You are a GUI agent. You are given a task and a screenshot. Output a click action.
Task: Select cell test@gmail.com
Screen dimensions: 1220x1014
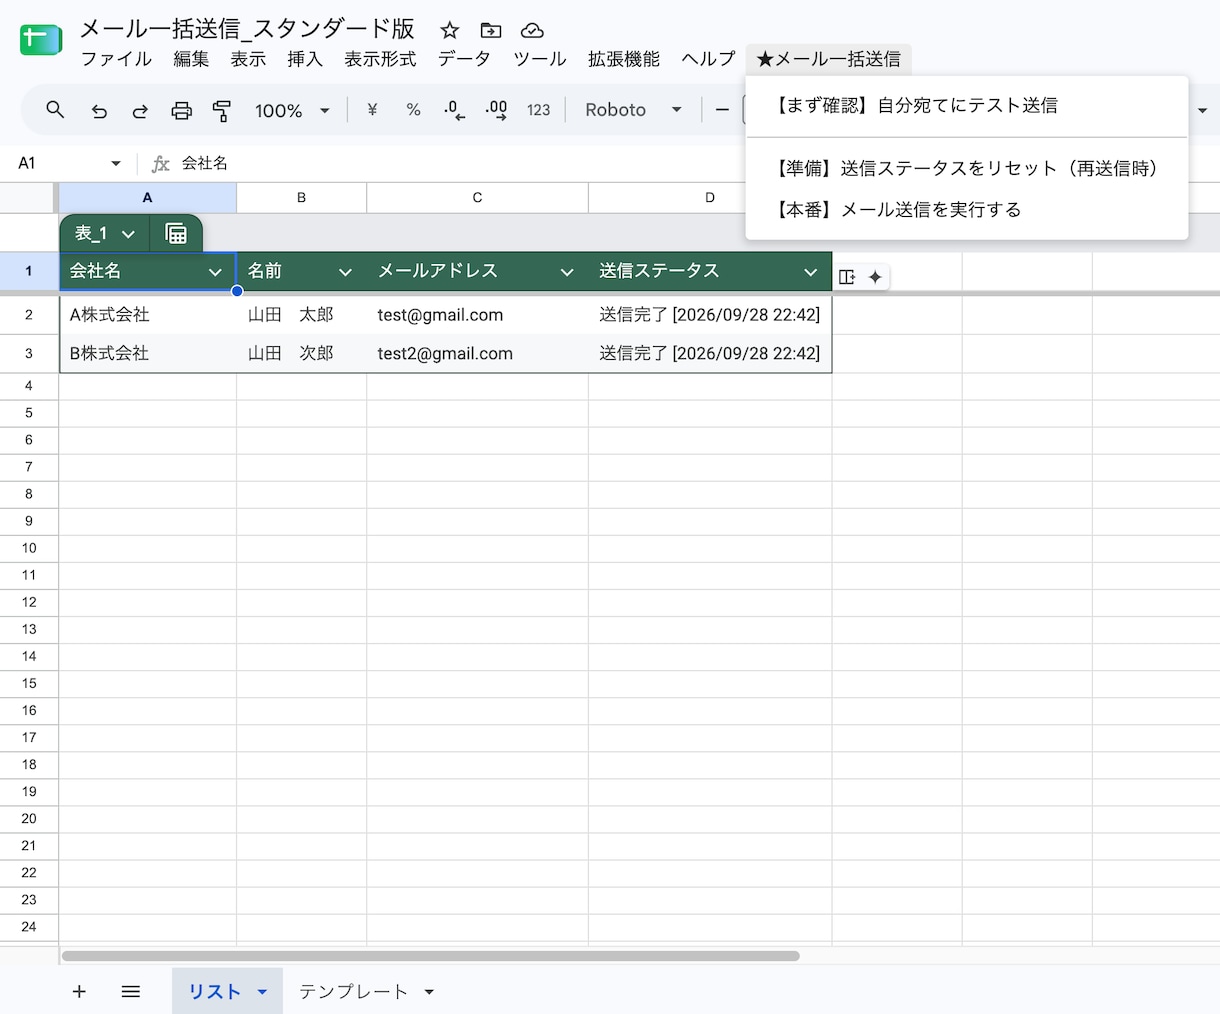pos(477,315)
